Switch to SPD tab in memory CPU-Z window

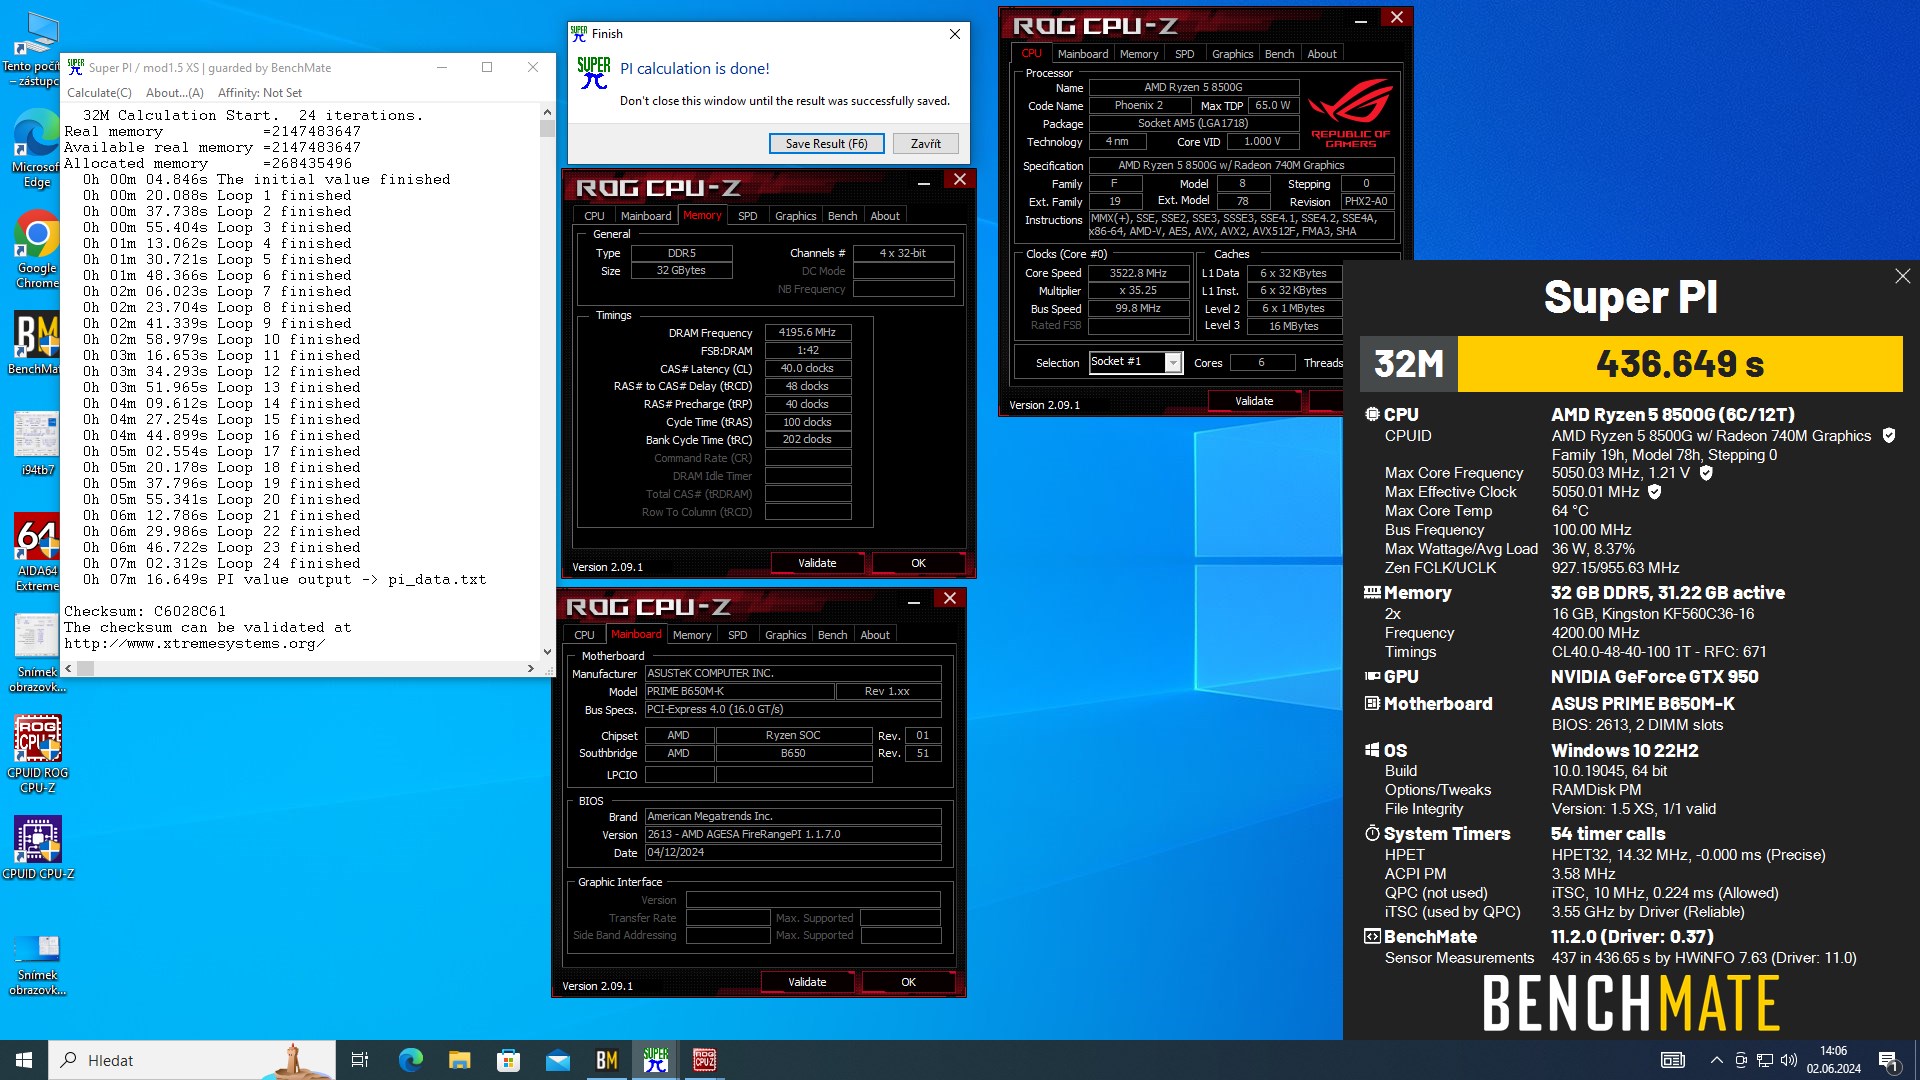click(x=747, y=216)
